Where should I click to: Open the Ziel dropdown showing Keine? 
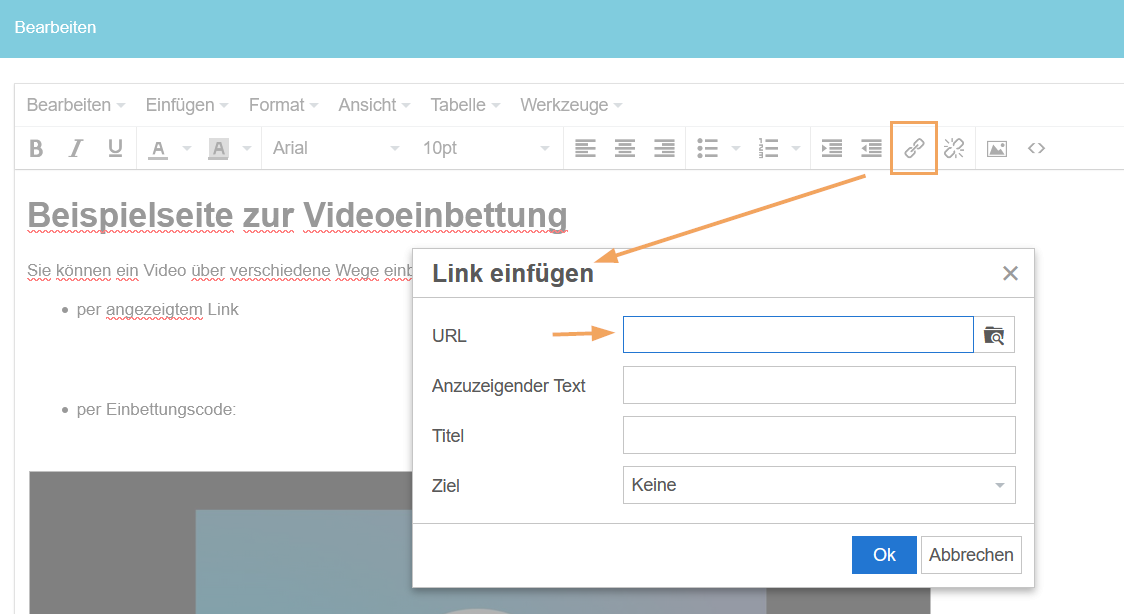[x=819, y=485]
